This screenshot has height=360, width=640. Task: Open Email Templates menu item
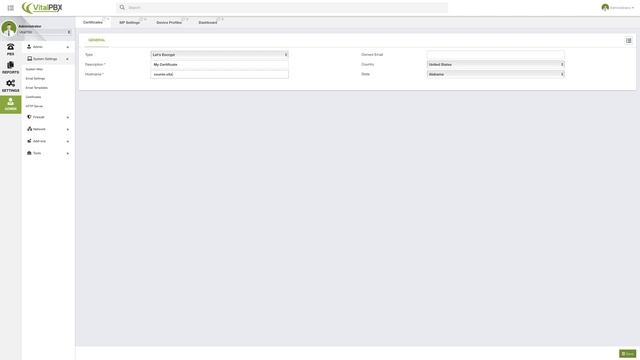37,88
